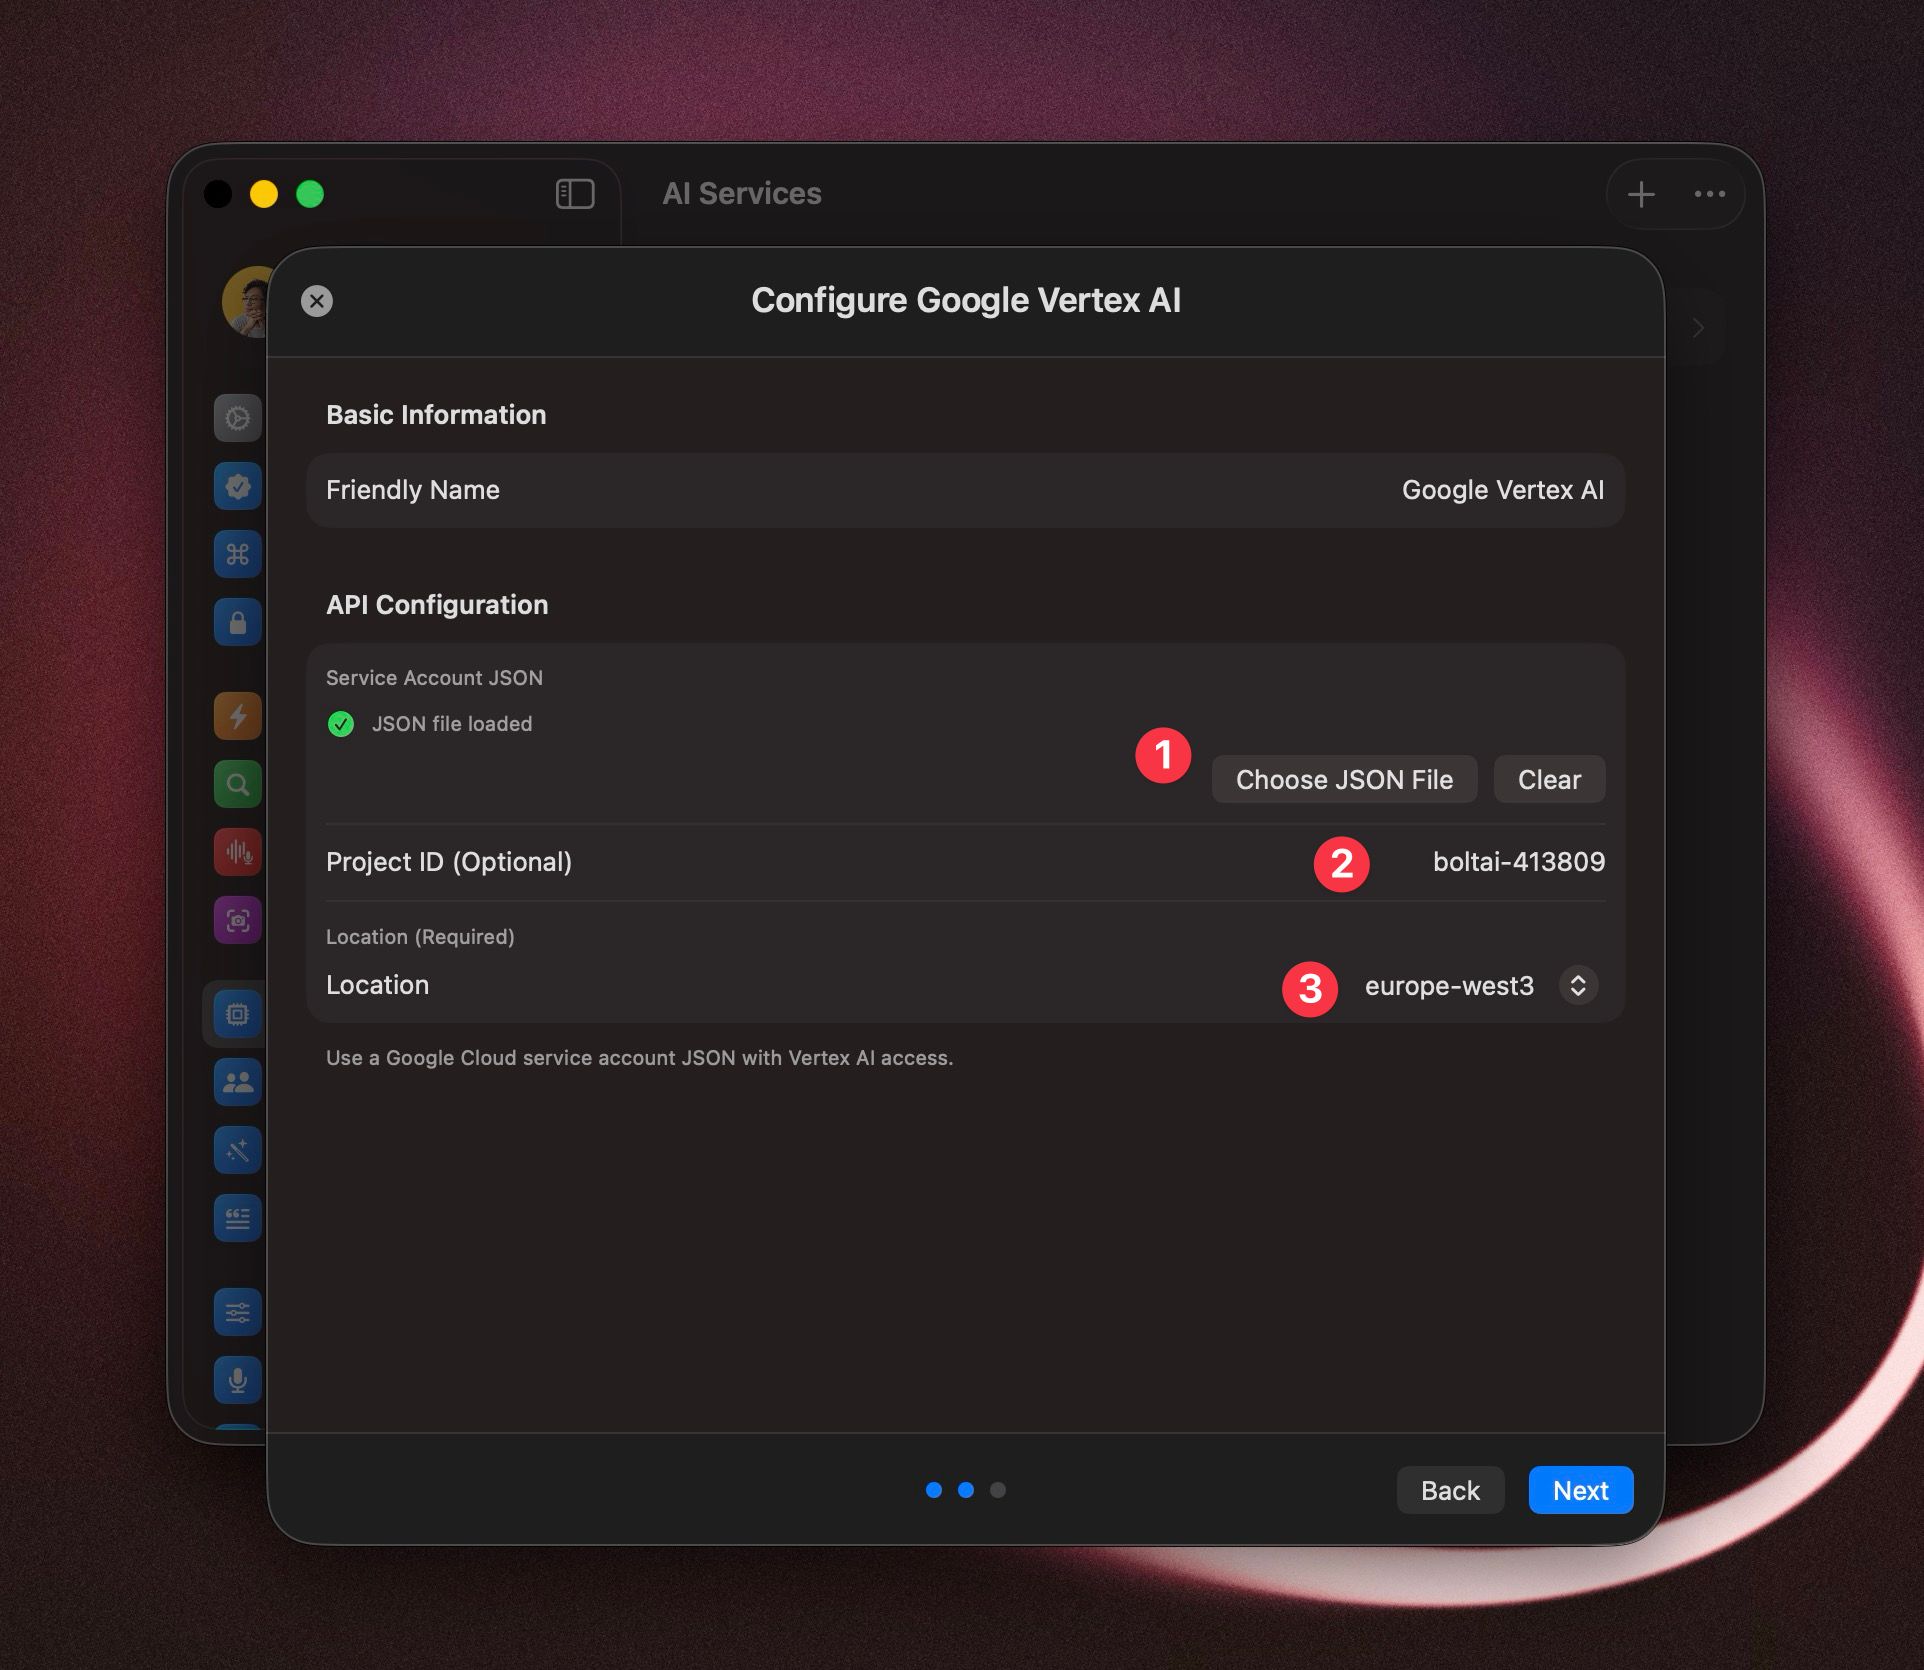Viewport: 1924px width, 1670px height.
Task: Open the lock privacy sidebar item
Action: point(238,622)
